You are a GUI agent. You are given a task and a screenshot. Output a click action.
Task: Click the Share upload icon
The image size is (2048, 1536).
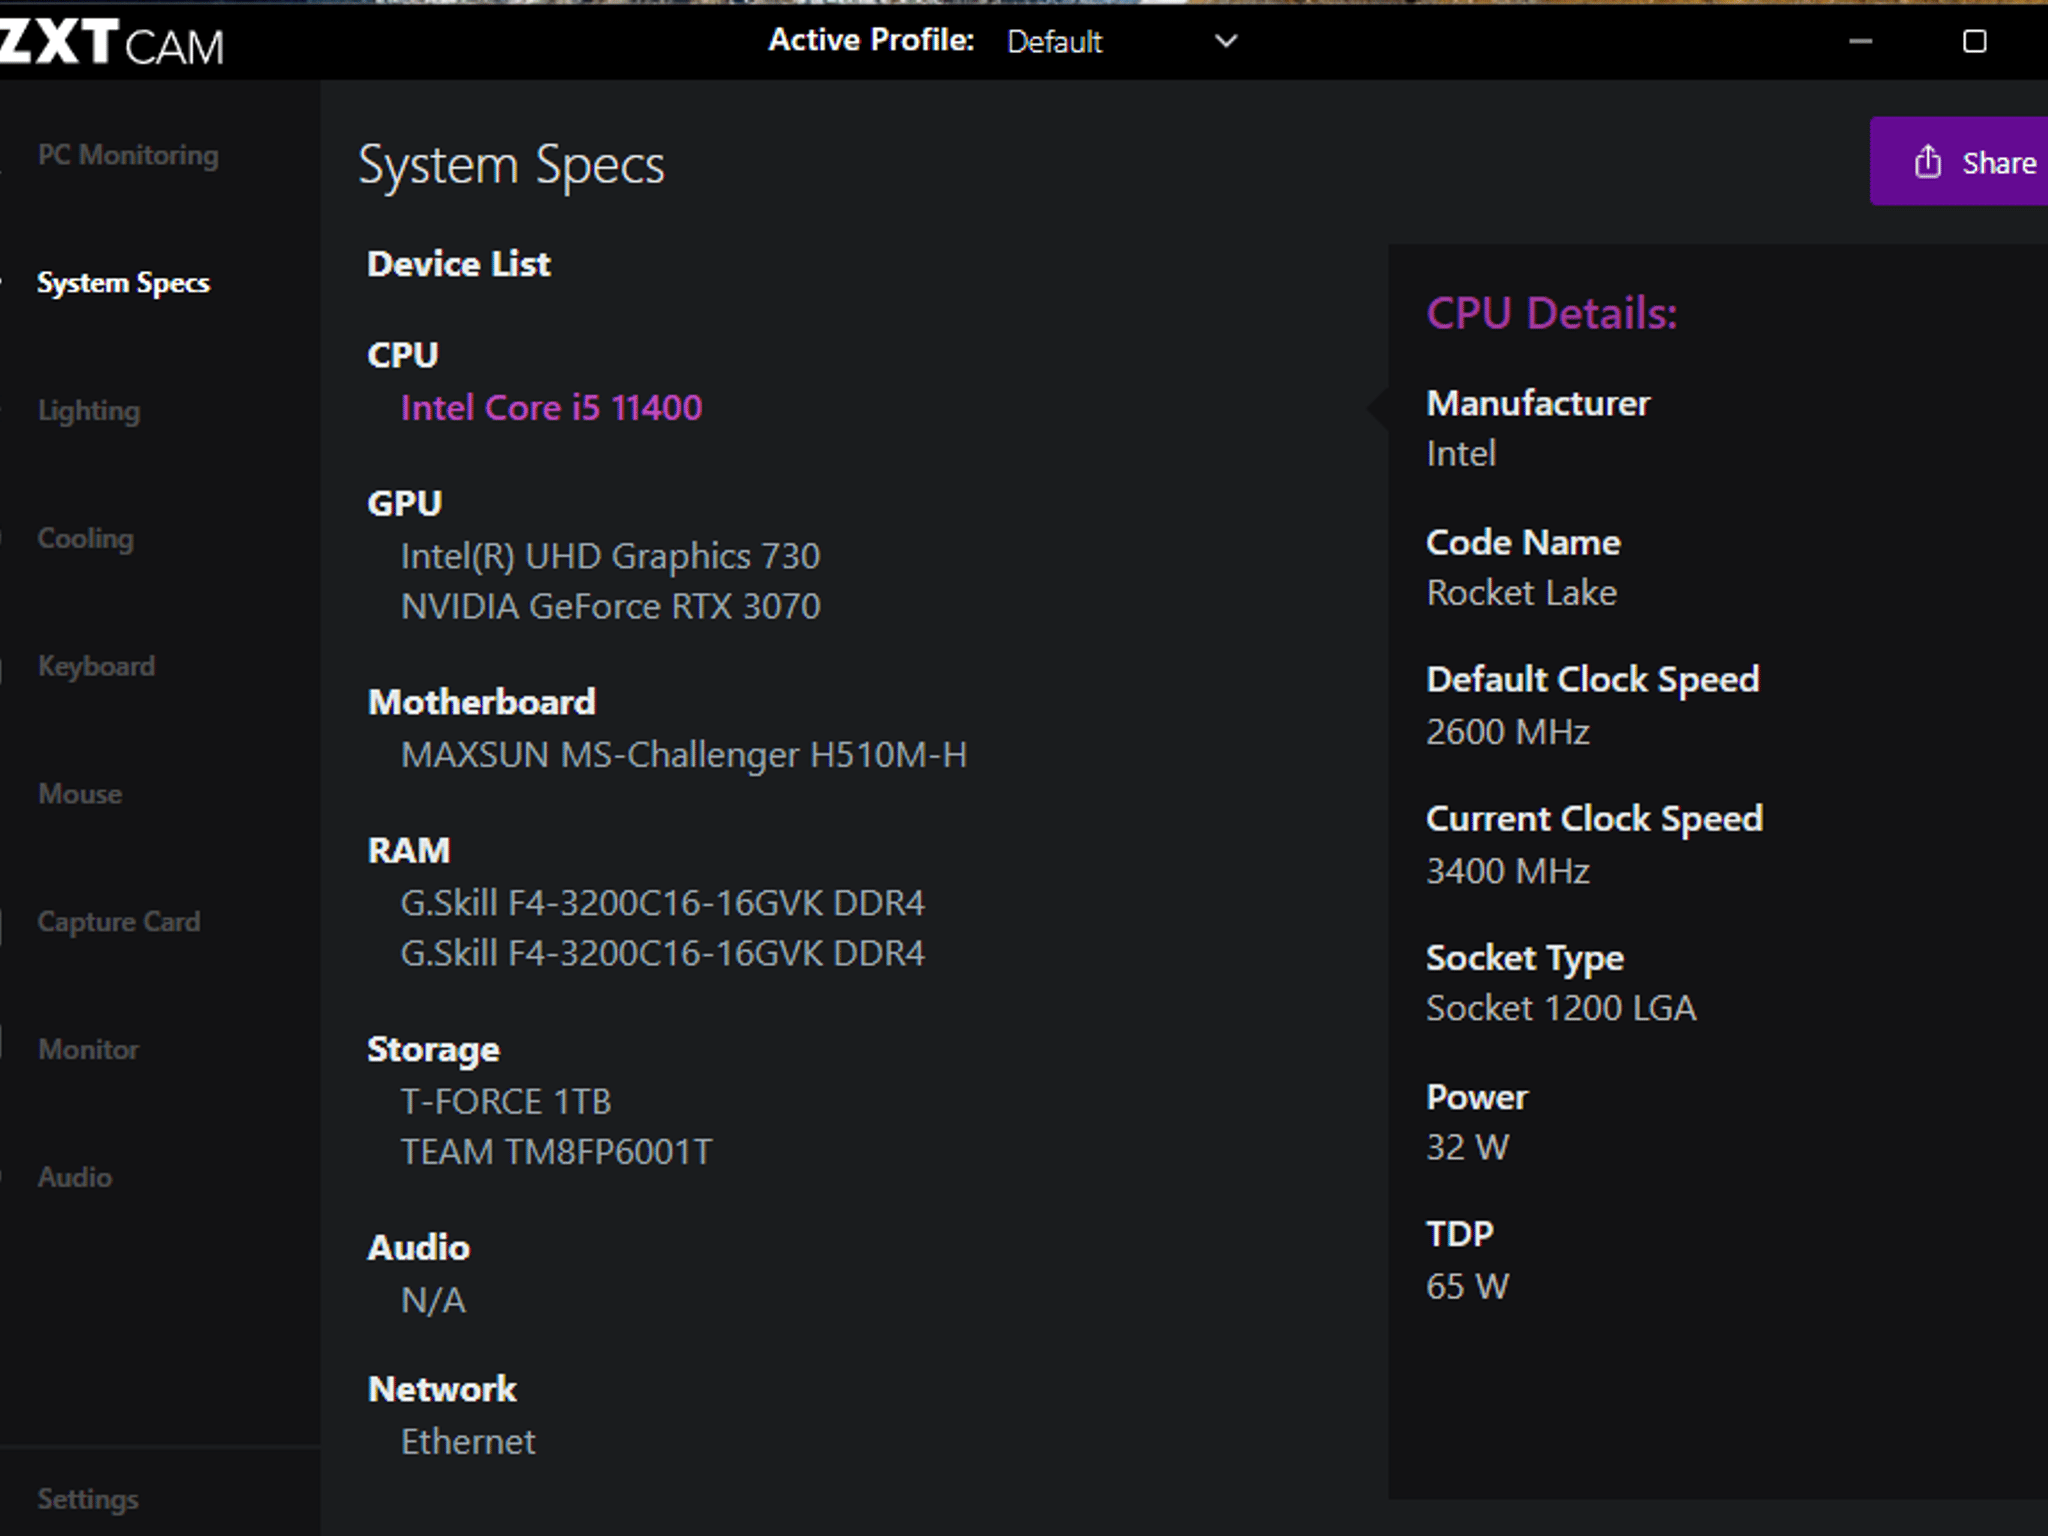1928,162
